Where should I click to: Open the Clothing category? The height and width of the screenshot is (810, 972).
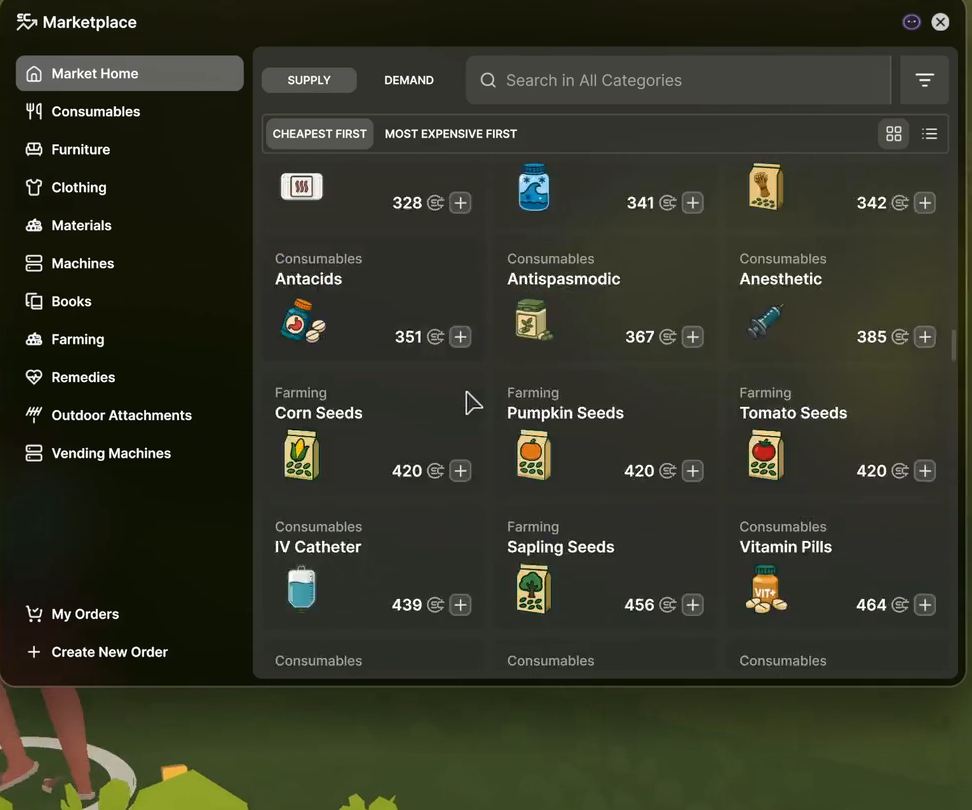click(x=130, y=187)
